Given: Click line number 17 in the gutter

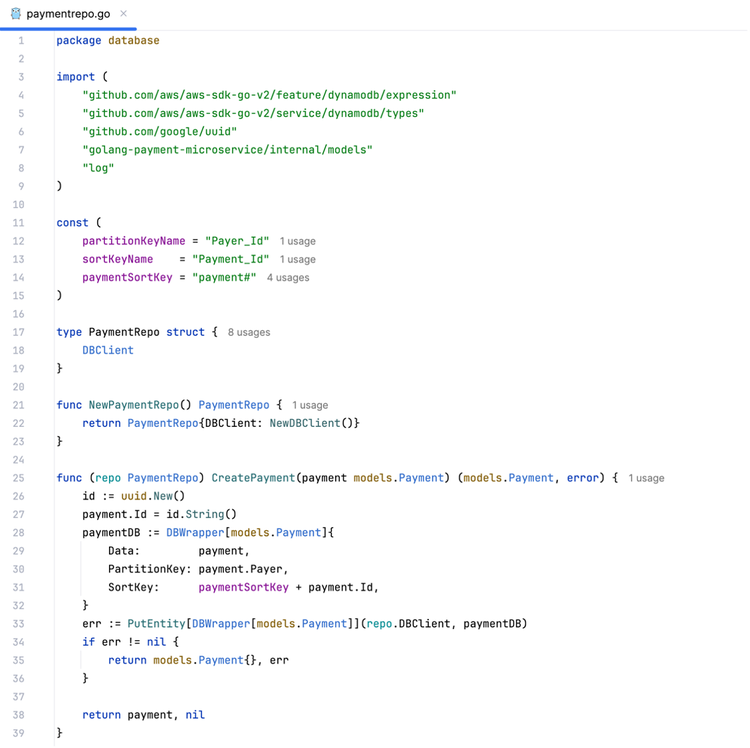Looking at the screenshot, I should [18, 332].
